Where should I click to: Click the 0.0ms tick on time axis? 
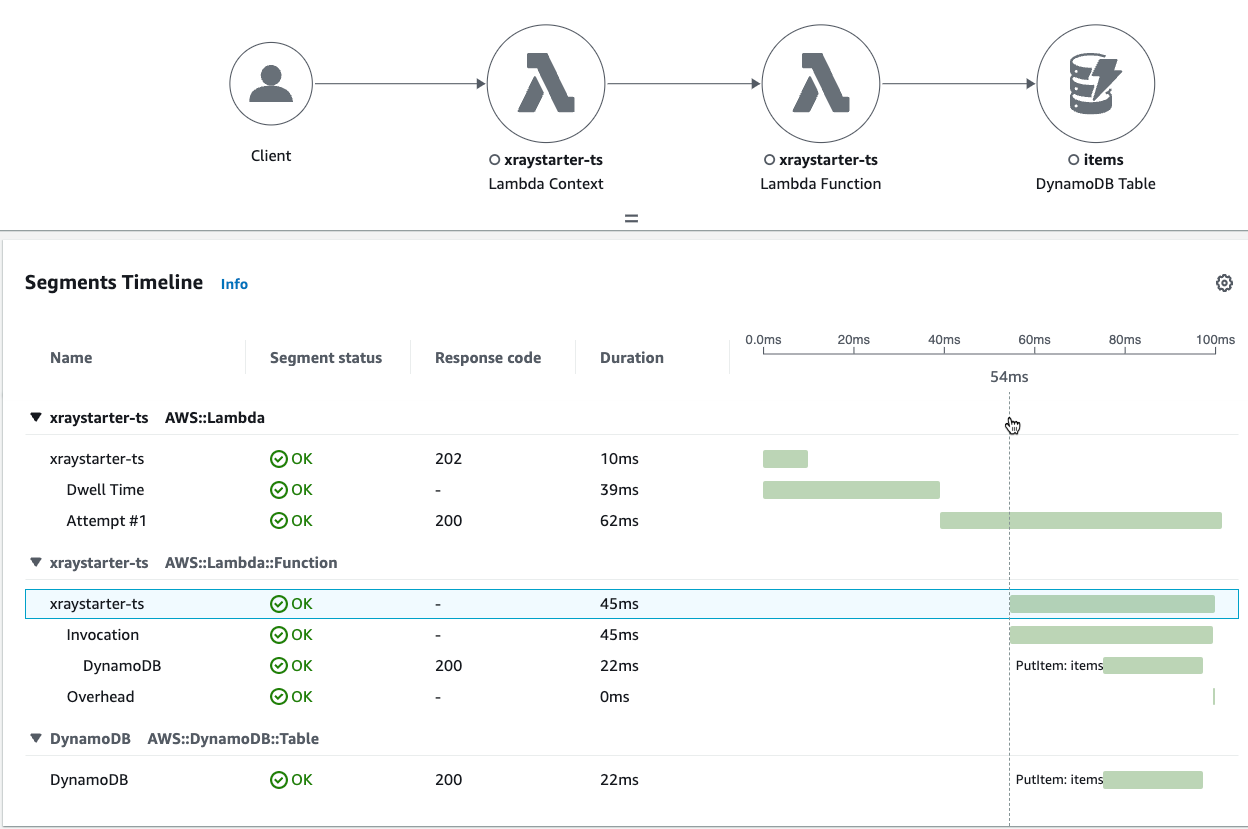click(763, 340)
